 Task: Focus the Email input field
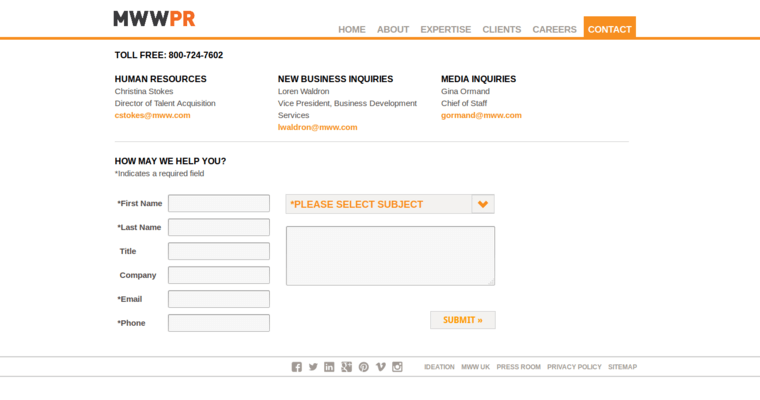219,299
